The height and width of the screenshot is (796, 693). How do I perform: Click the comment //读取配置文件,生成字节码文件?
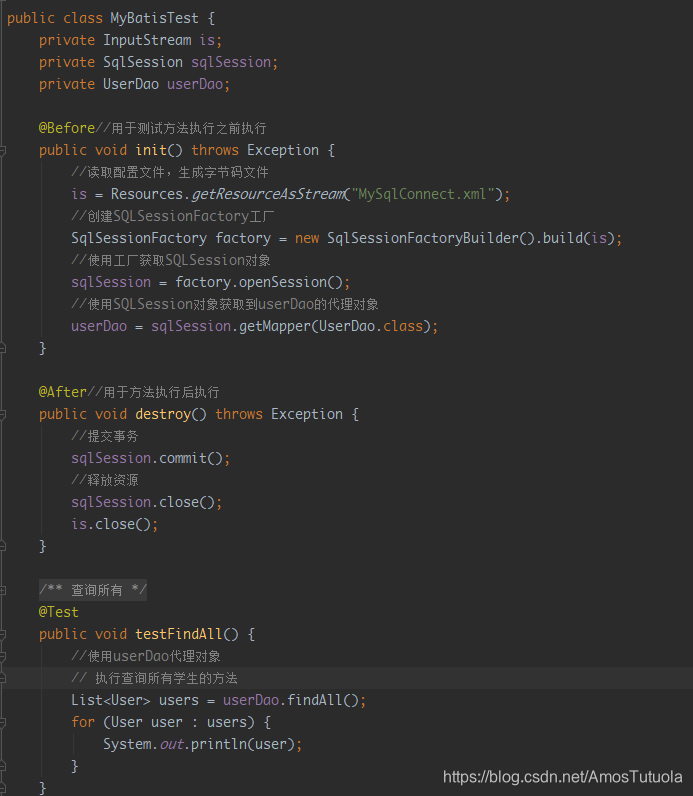tap(170, 173)
